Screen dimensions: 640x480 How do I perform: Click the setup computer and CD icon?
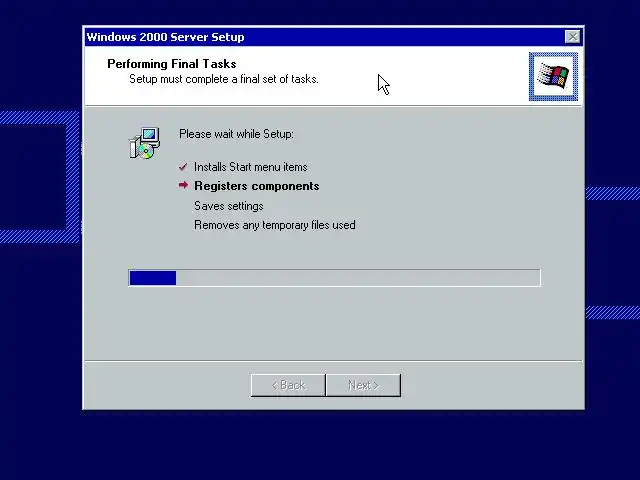(x=145, y=143)
